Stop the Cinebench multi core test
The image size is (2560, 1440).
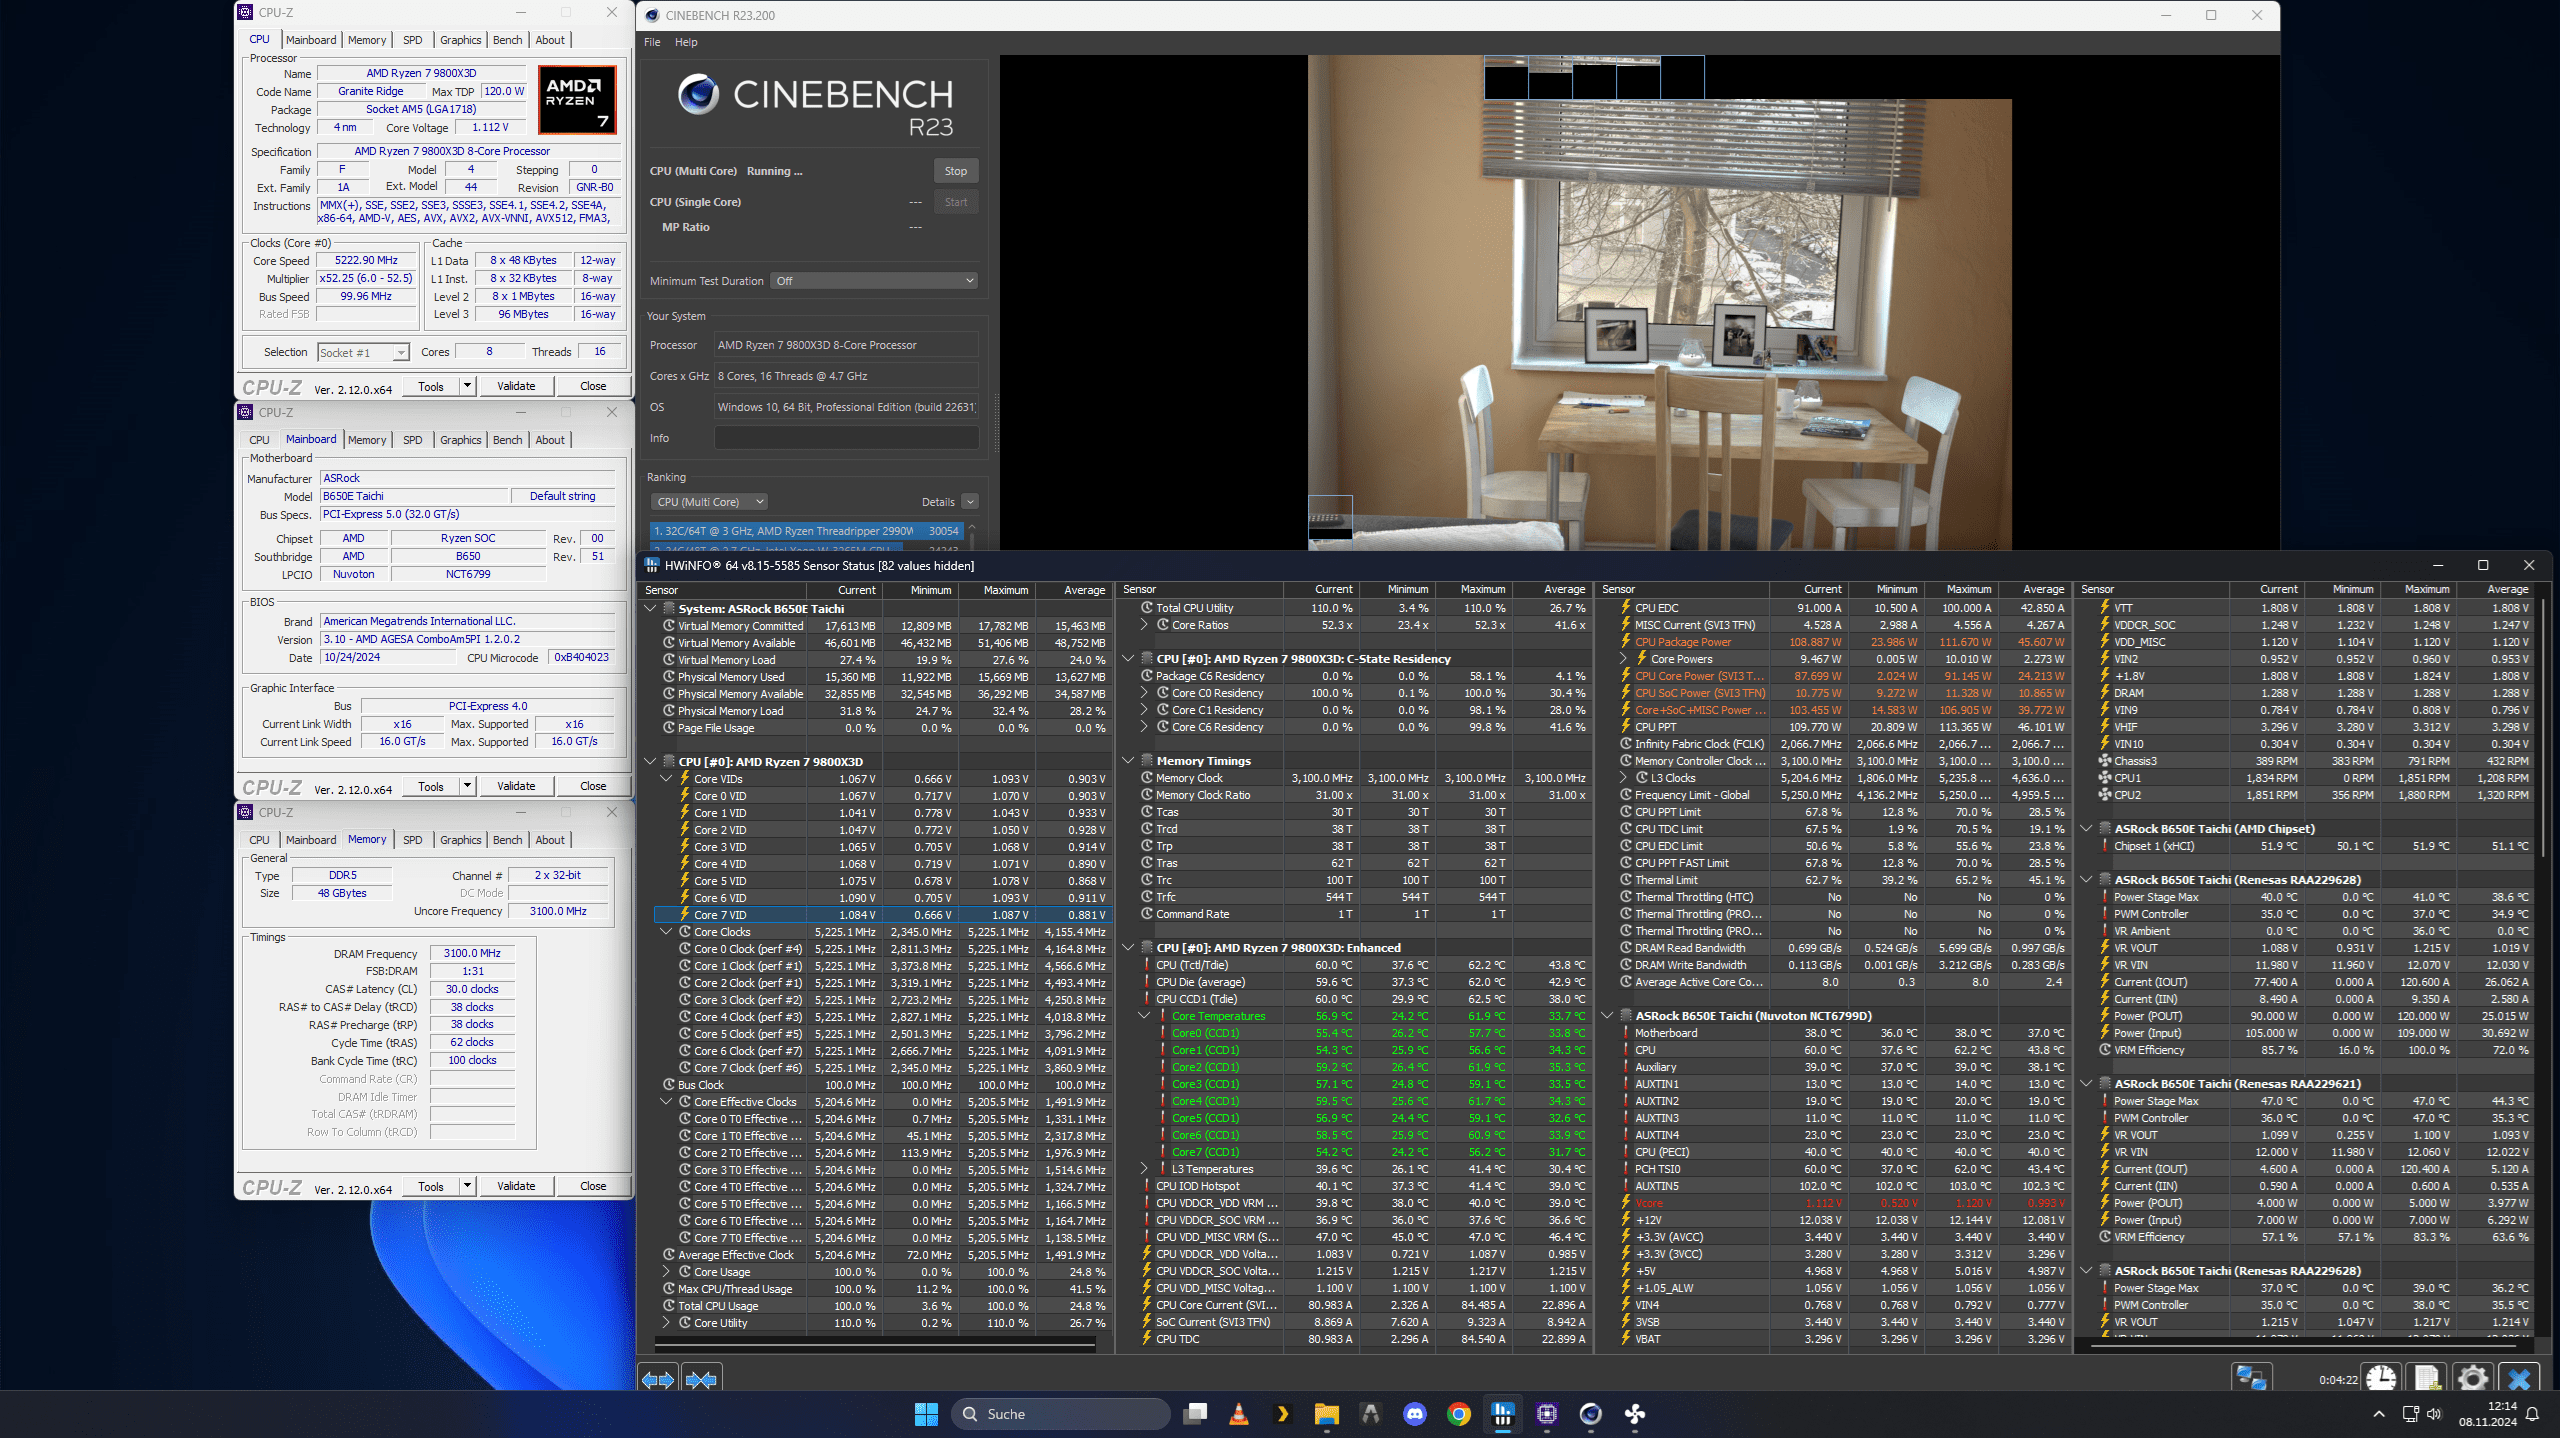(956, 171)
